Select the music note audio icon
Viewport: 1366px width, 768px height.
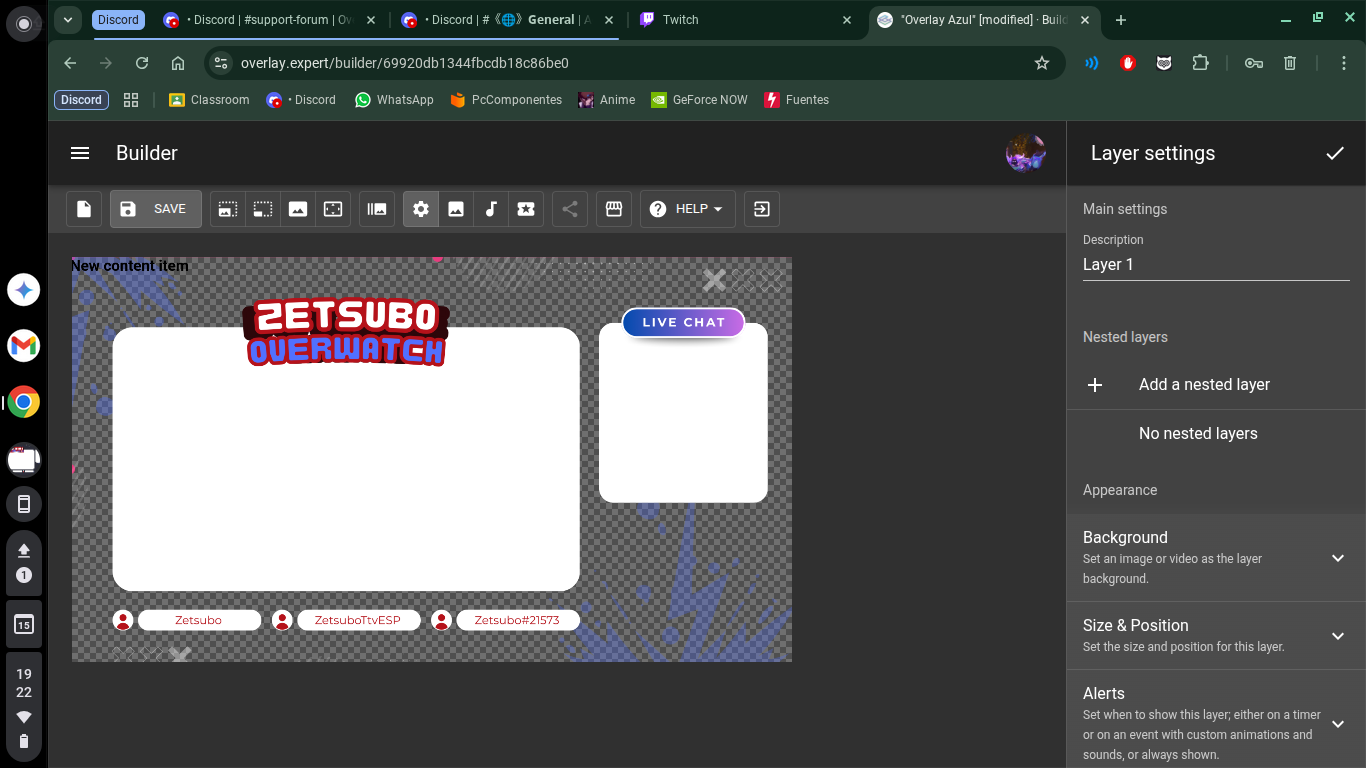(491, 209)
